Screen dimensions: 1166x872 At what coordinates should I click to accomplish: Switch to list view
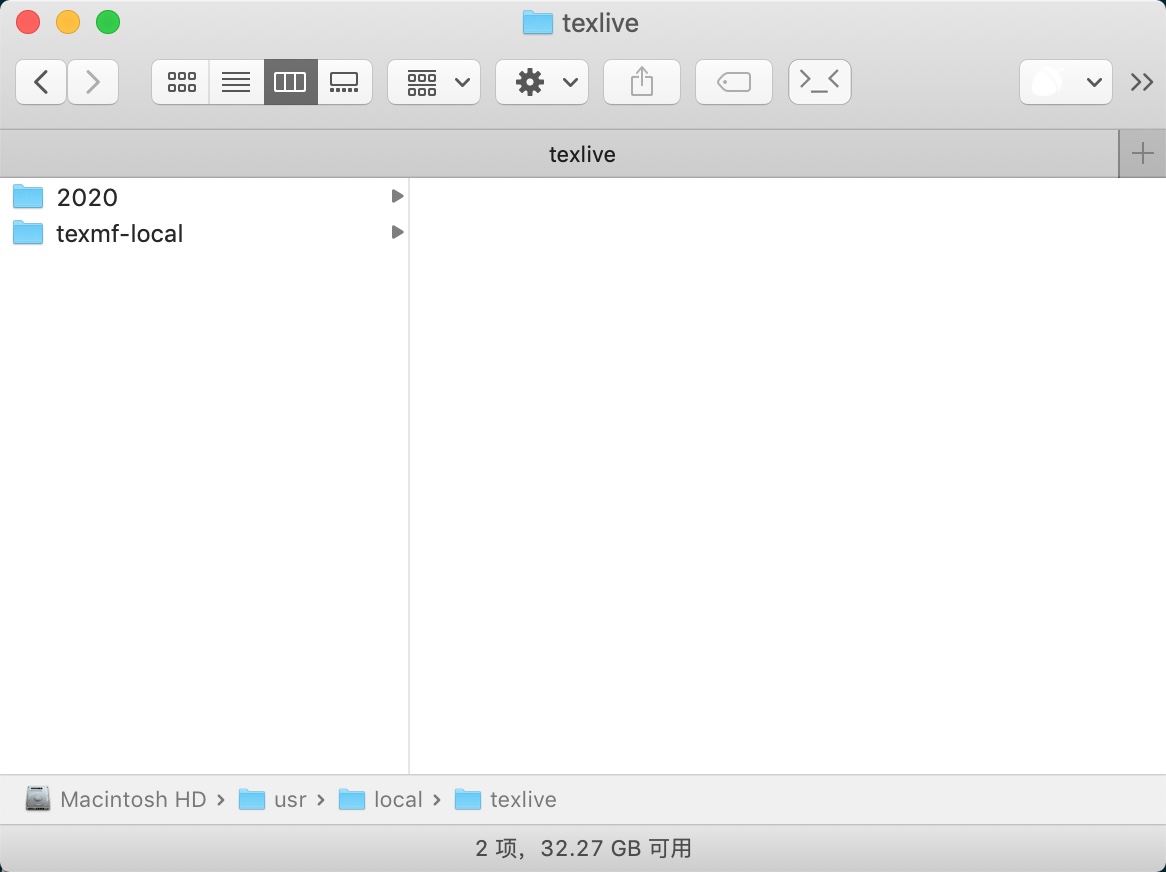[x=236, y=82]
